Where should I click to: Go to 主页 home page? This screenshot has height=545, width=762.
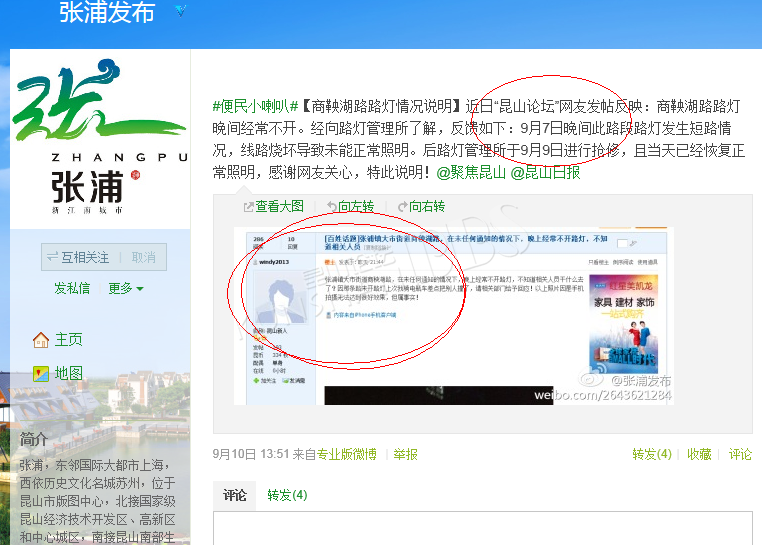click(x=69, y=339)
